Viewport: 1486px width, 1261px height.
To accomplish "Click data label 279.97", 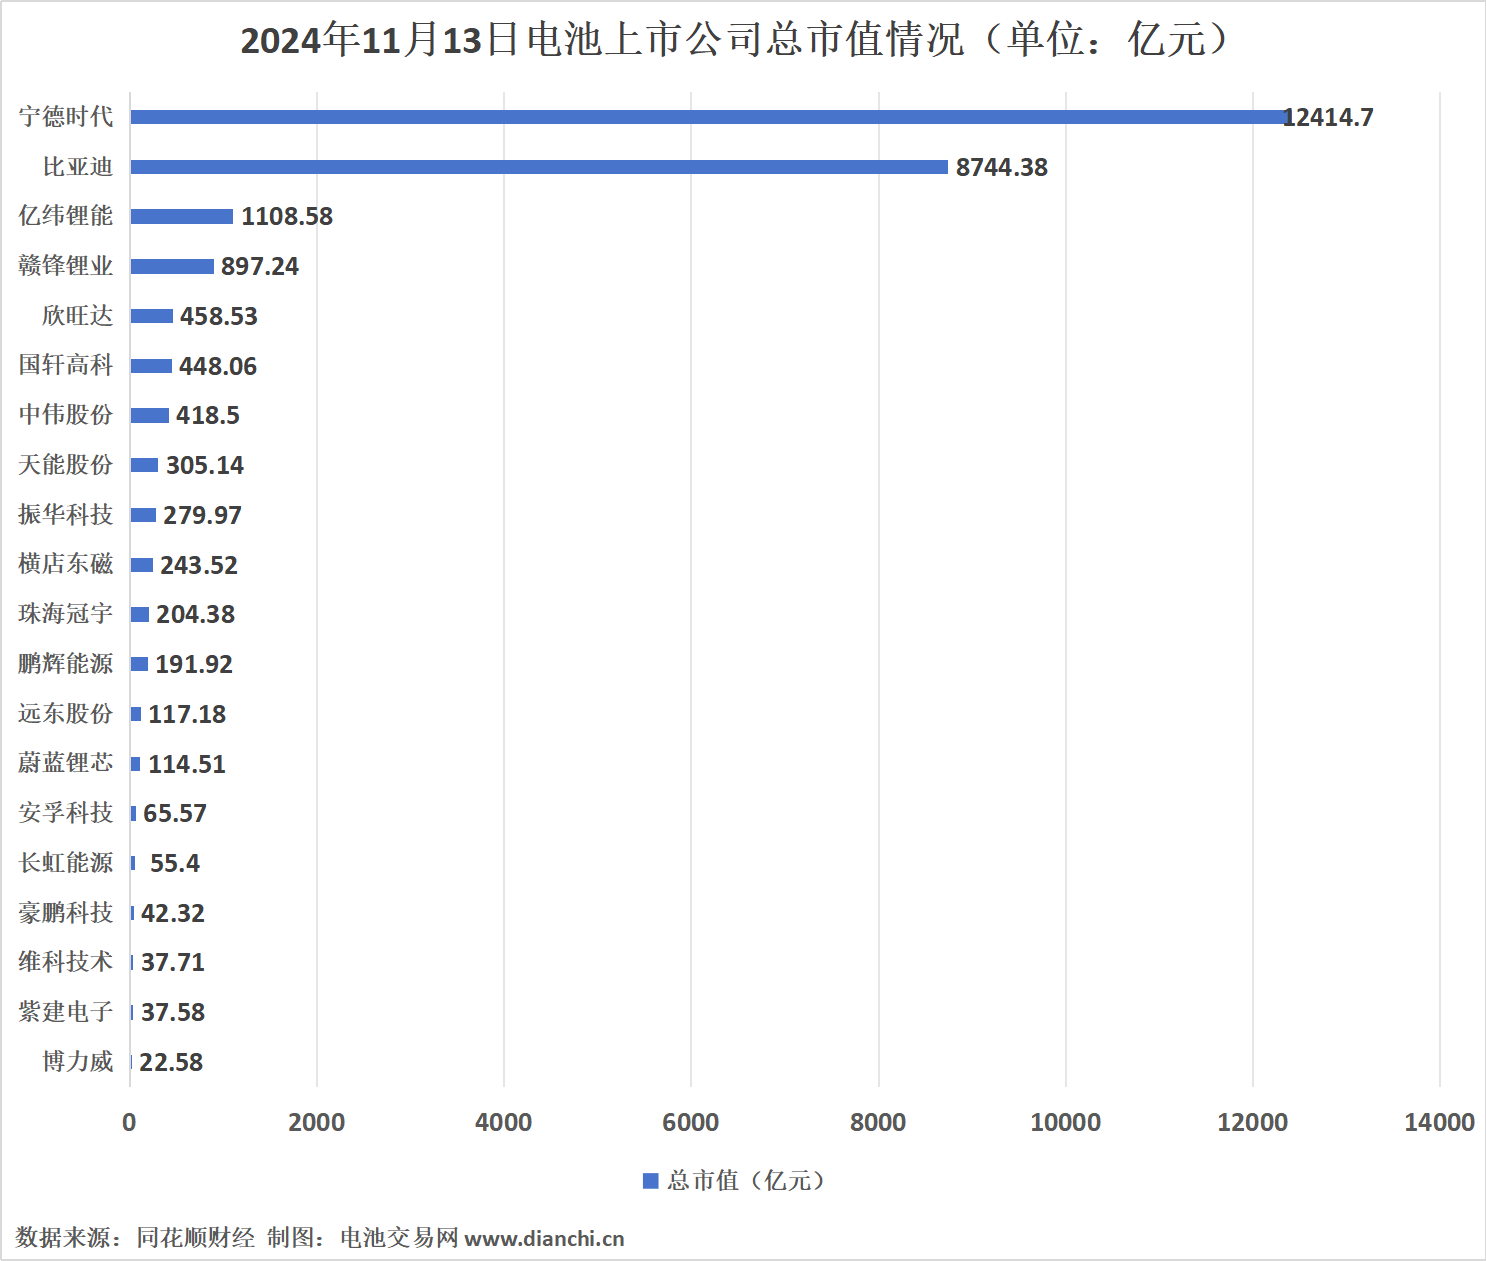I will (x=203, y=515).
